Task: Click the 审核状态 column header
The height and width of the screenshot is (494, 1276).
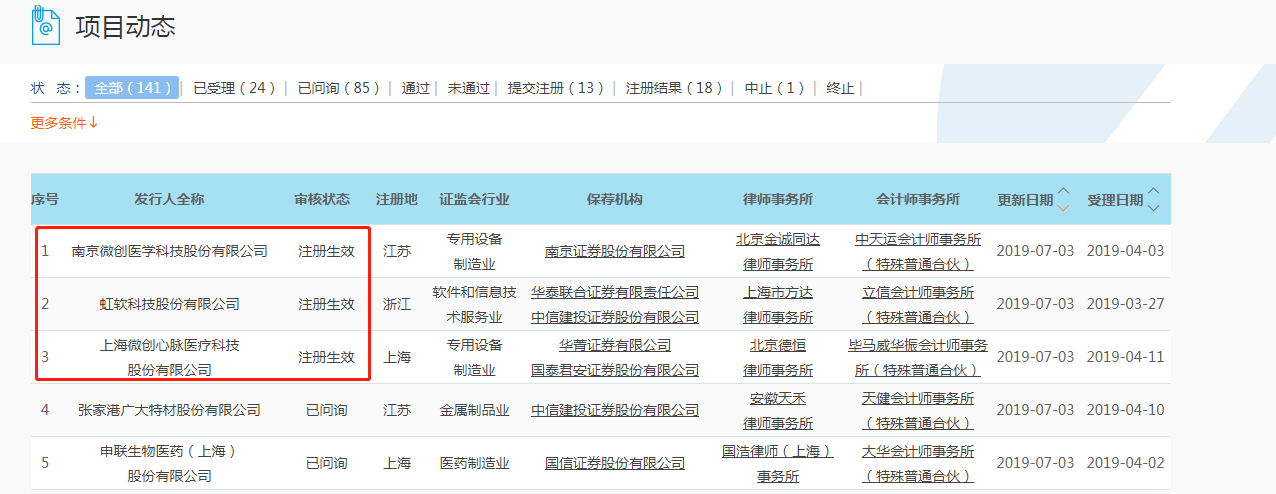Action: 323,199
